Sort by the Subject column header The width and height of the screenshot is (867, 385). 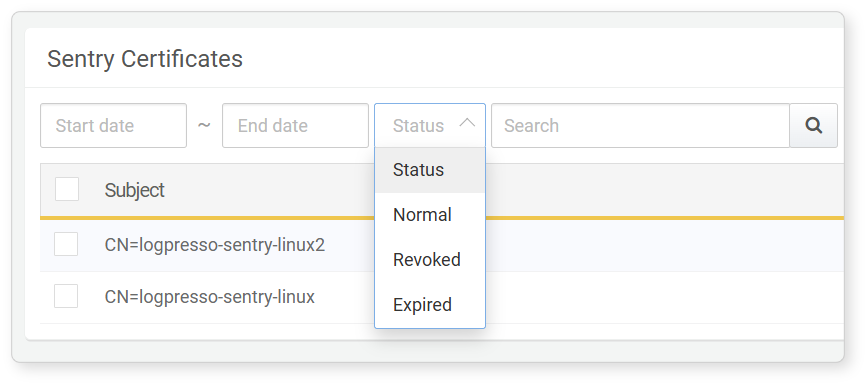[x=134, y=190]
